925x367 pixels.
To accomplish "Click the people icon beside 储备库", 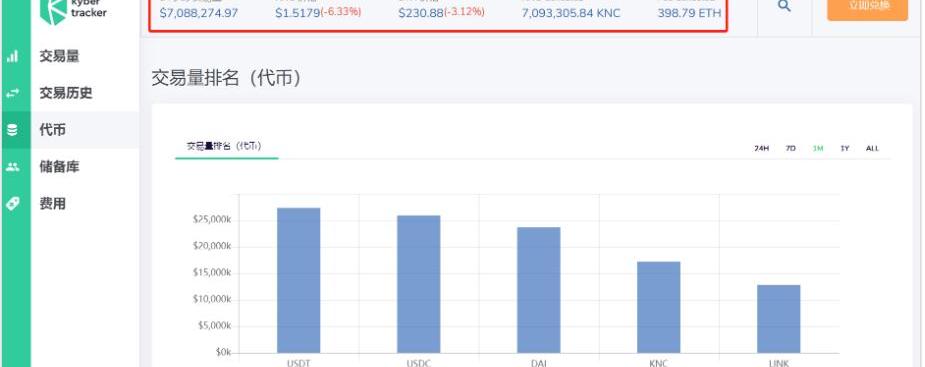I will click(x=12, y=167).
